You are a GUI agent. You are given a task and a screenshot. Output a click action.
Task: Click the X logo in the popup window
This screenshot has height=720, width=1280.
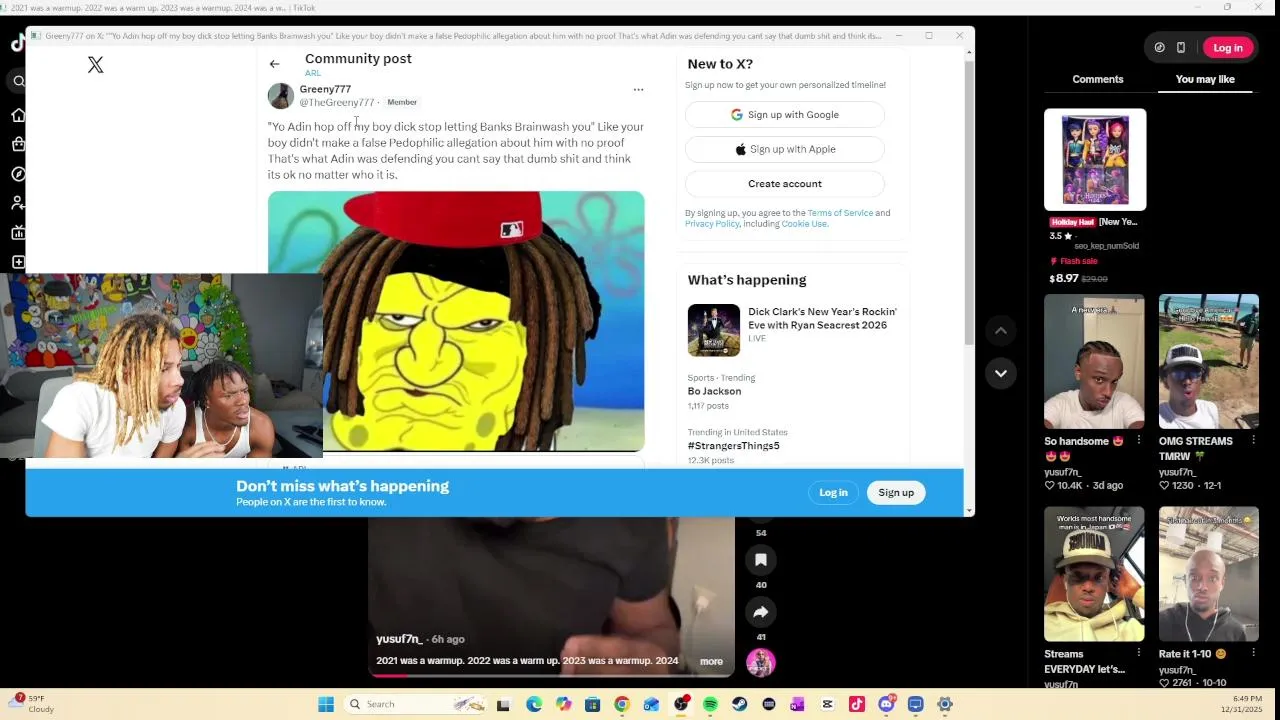(x=95, y=65)
